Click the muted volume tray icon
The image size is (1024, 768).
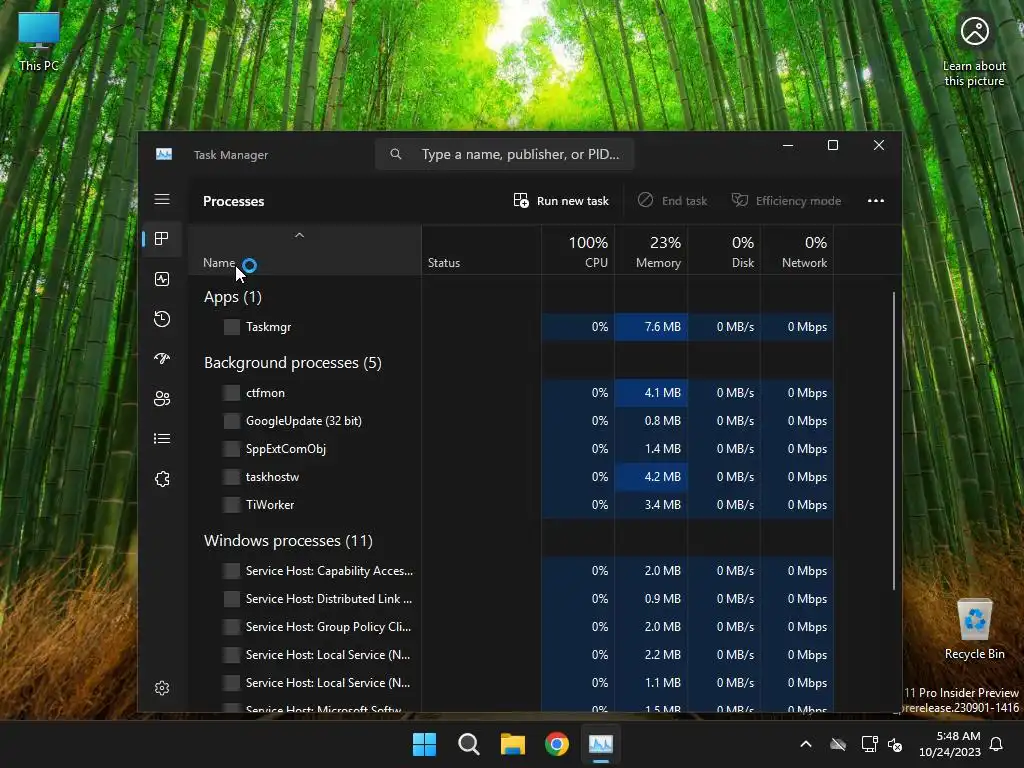tap(895, 744)
